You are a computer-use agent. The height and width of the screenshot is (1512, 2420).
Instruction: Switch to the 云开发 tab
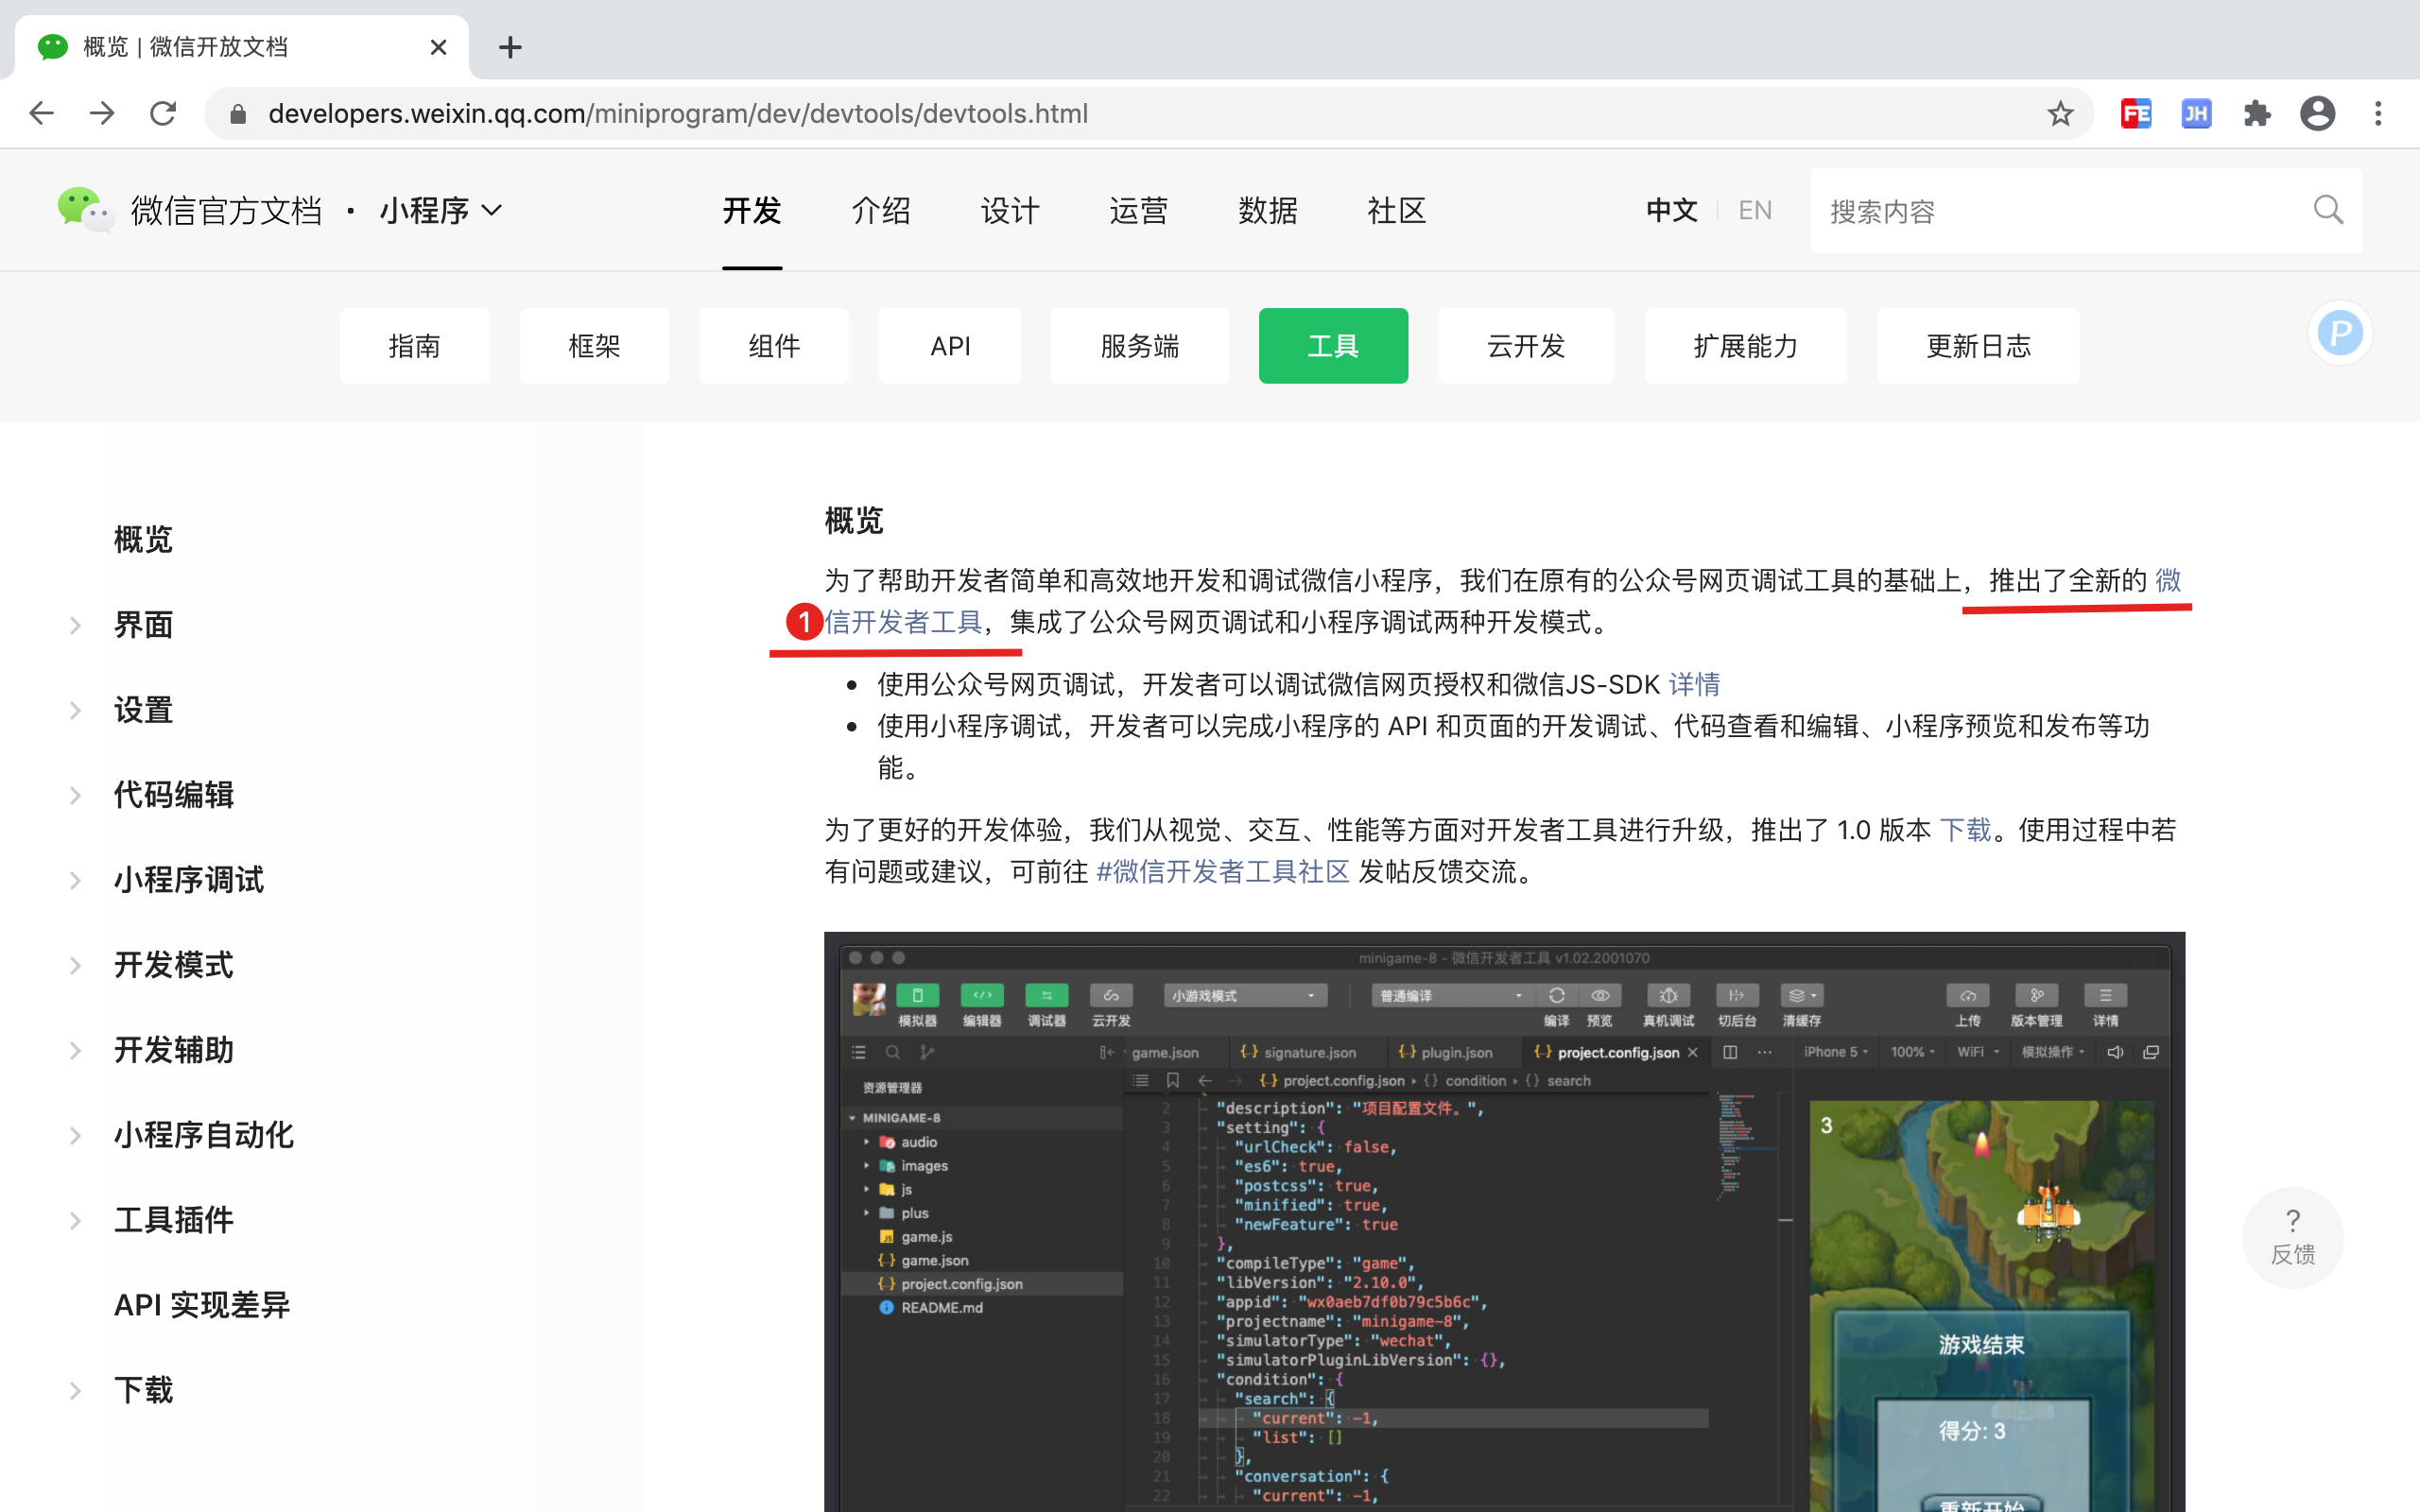(x=1525, y=346)
